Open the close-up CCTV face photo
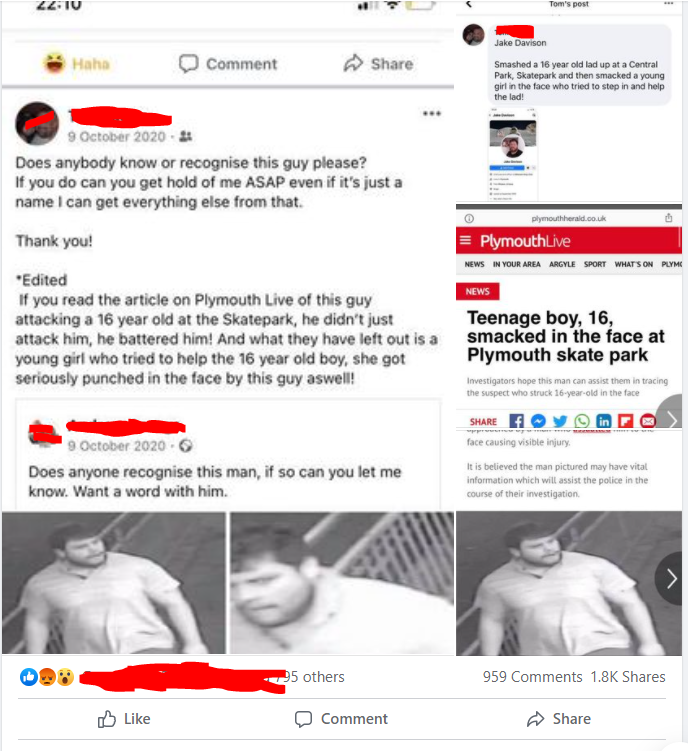688x751 pixels. coord(342,582)
